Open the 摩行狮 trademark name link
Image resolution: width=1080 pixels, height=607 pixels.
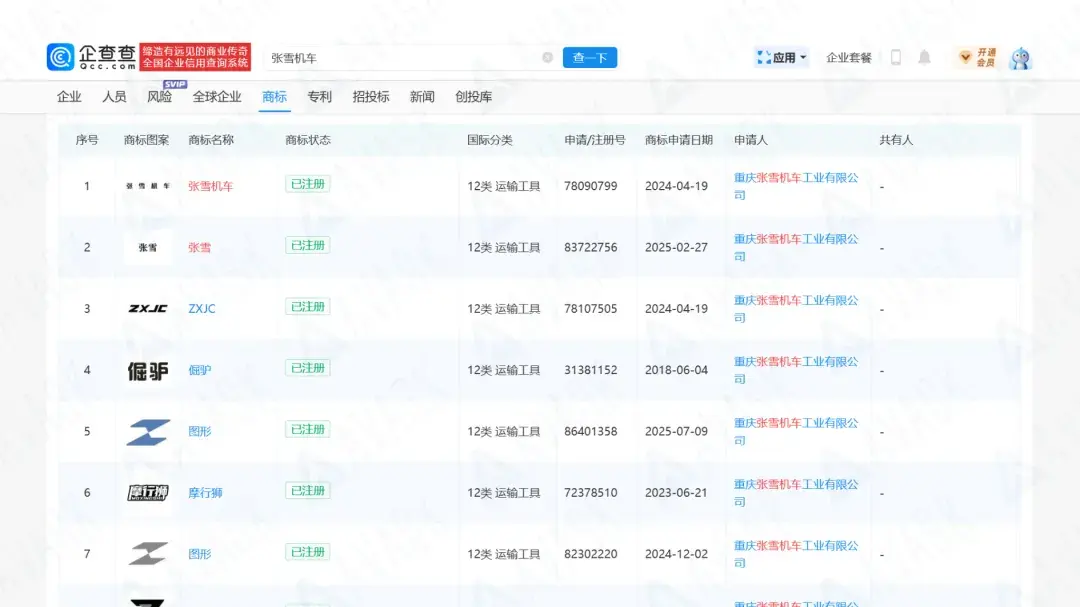pyautogui.click(x=205, y=493)
